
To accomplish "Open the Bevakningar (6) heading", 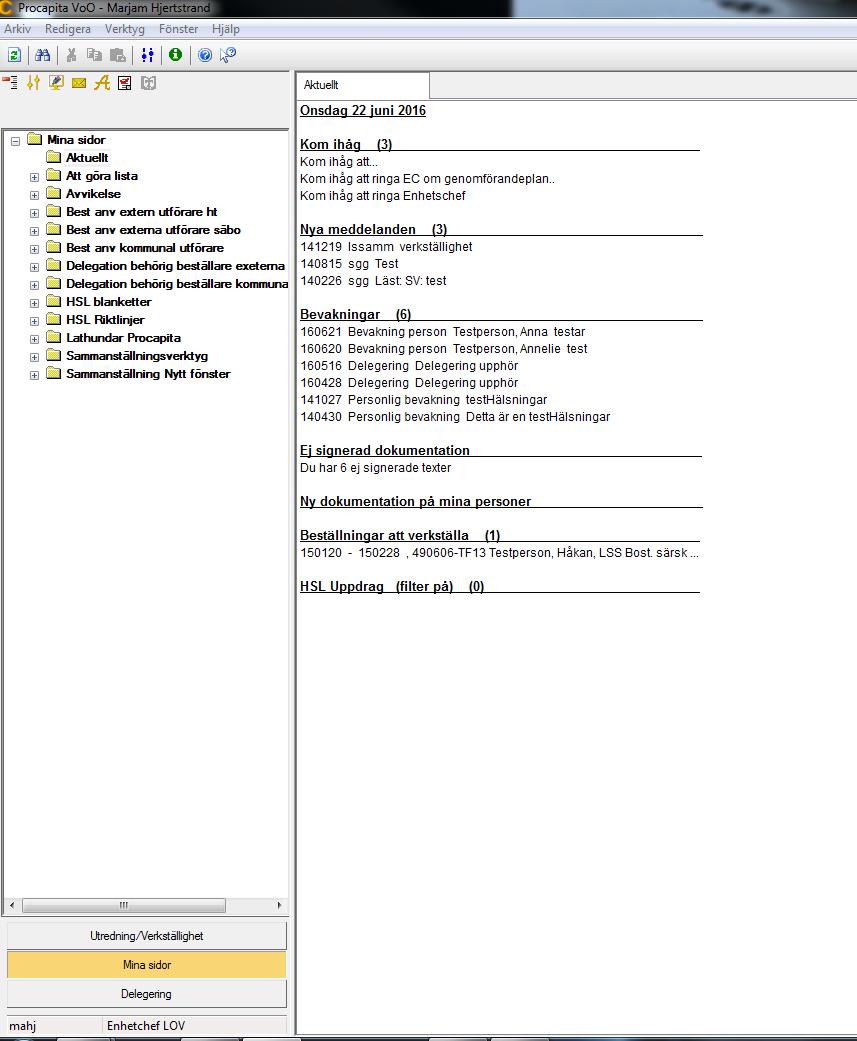I will click(355, 314).
